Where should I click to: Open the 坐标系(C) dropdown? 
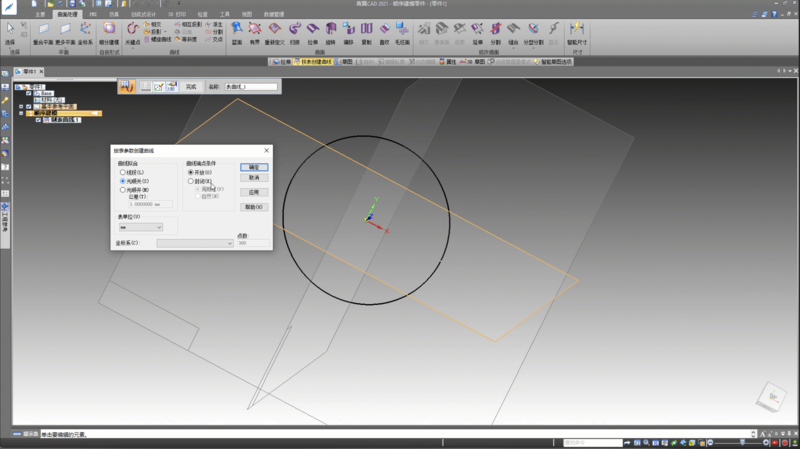click(x=195, y=243)
